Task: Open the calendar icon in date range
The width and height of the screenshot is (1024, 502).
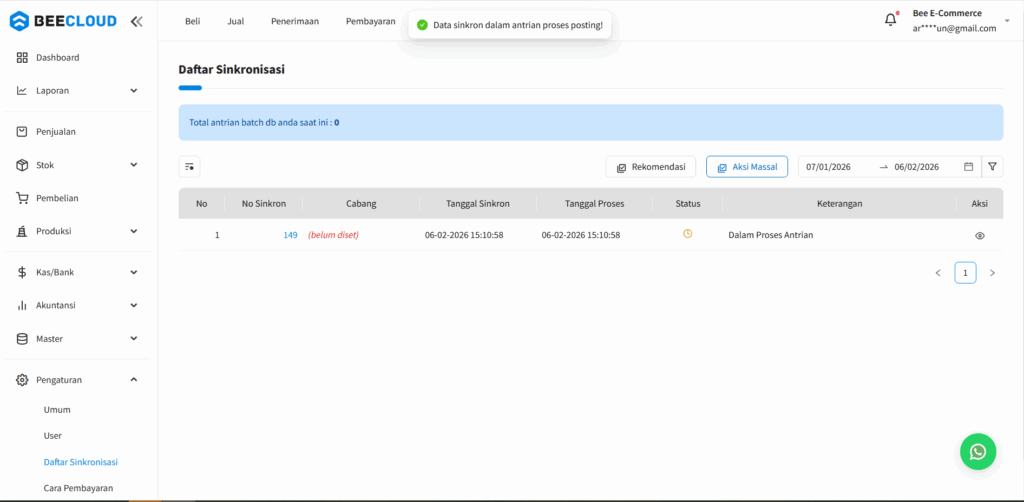Action: 968,166
